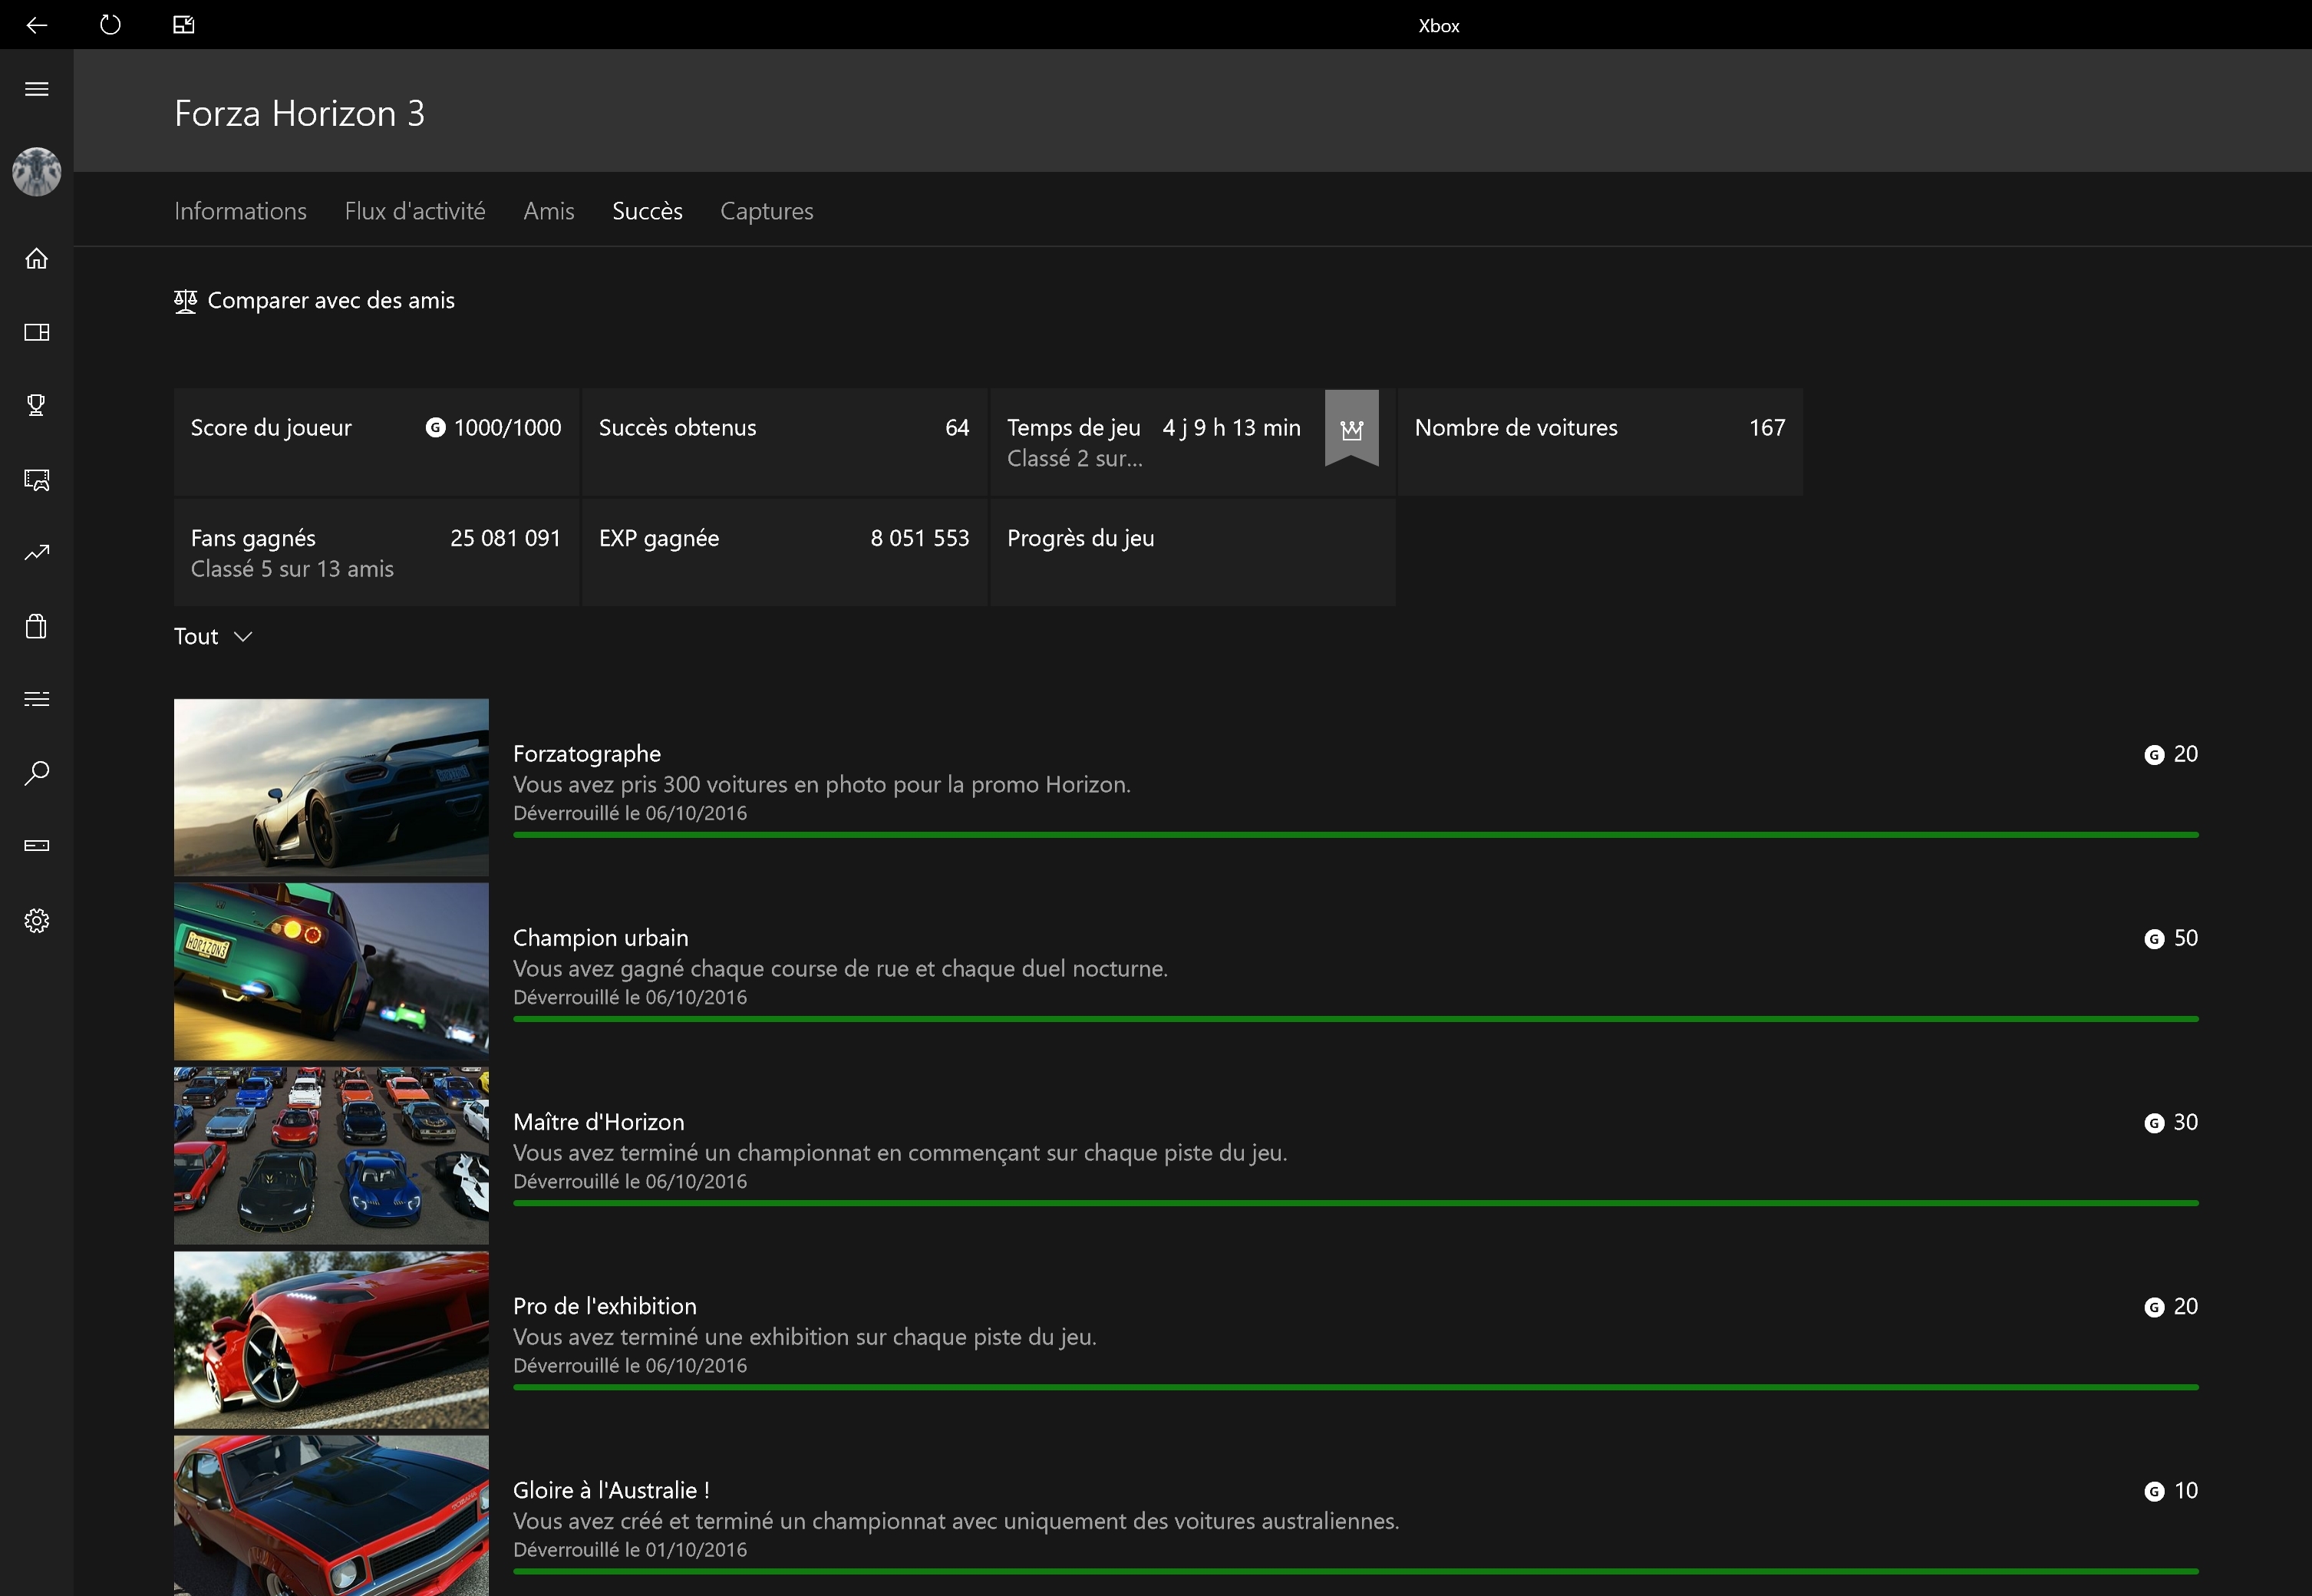
Task: Click the Forzatographe achievement thumbnail
Action: click(x=331, y=787)
